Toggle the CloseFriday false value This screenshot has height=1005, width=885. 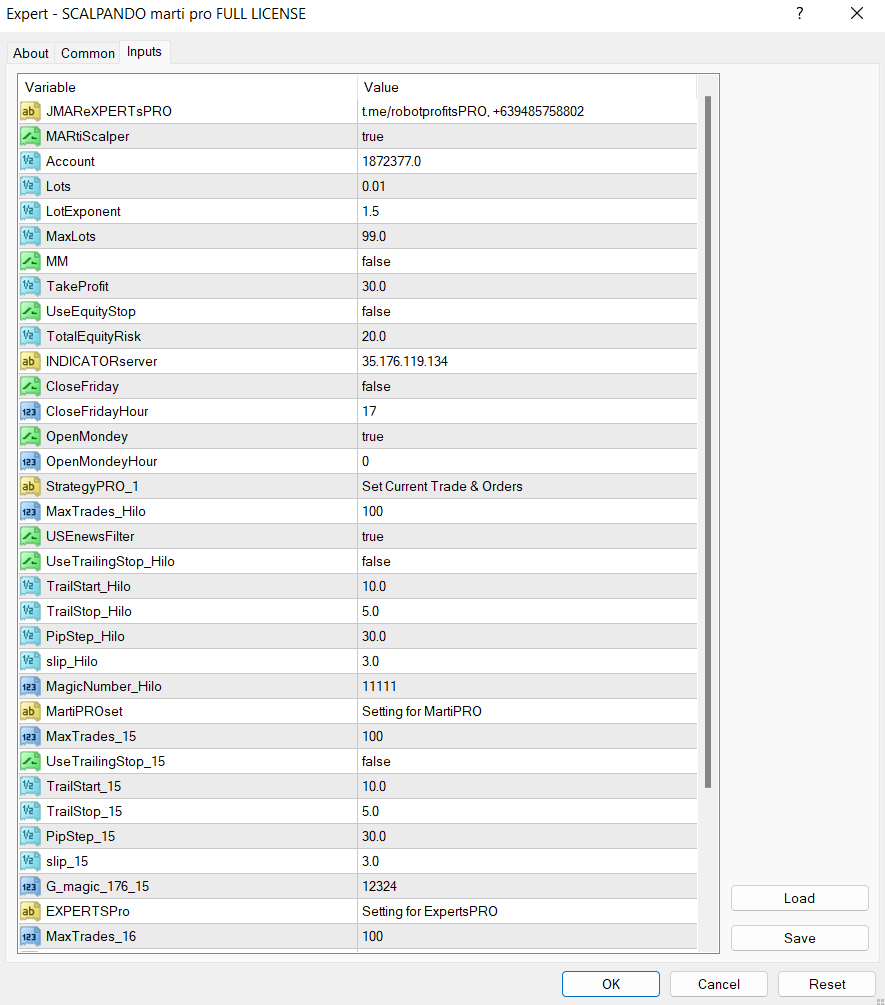(376, 386)
